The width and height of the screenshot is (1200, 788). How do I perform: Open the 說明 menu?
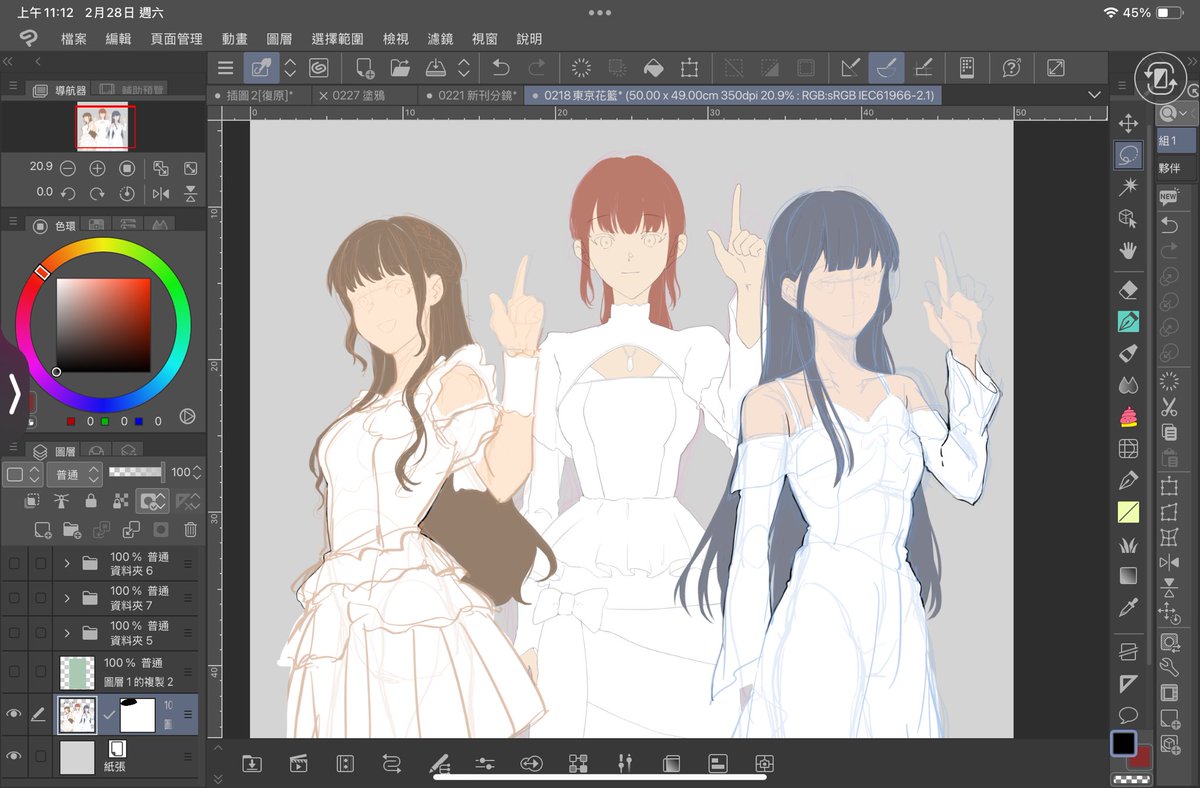[x=529, y=39]
